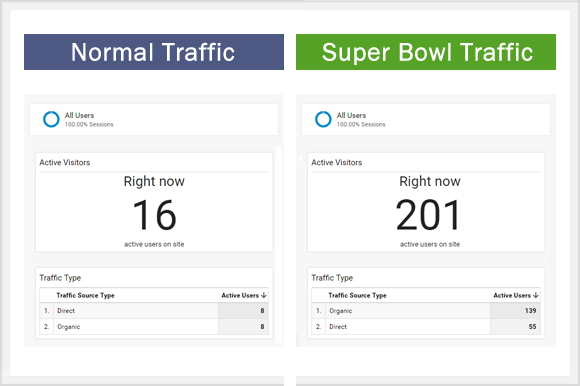The height and width of the screenshot is (386, 580).
Task: Click active users on site text below 16
Action: [154, 244]
